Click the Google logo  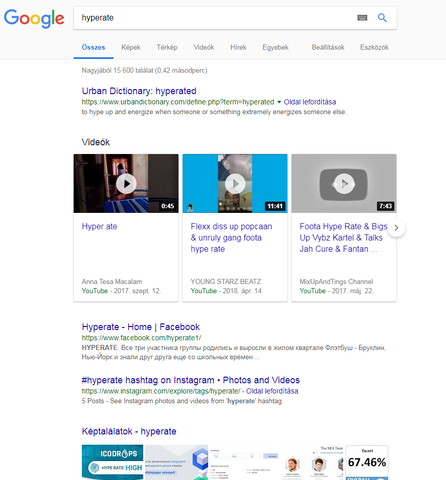click(34, 18)
